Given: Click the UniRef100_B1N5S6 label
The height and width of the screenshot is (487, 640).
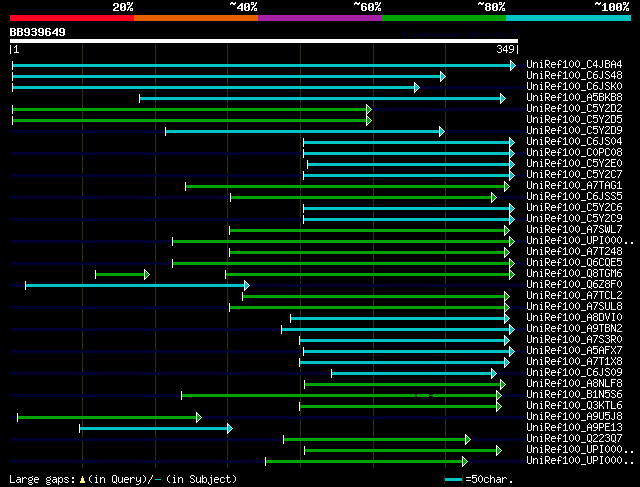Looking at the screenshot, I should (x=574, y=395).
